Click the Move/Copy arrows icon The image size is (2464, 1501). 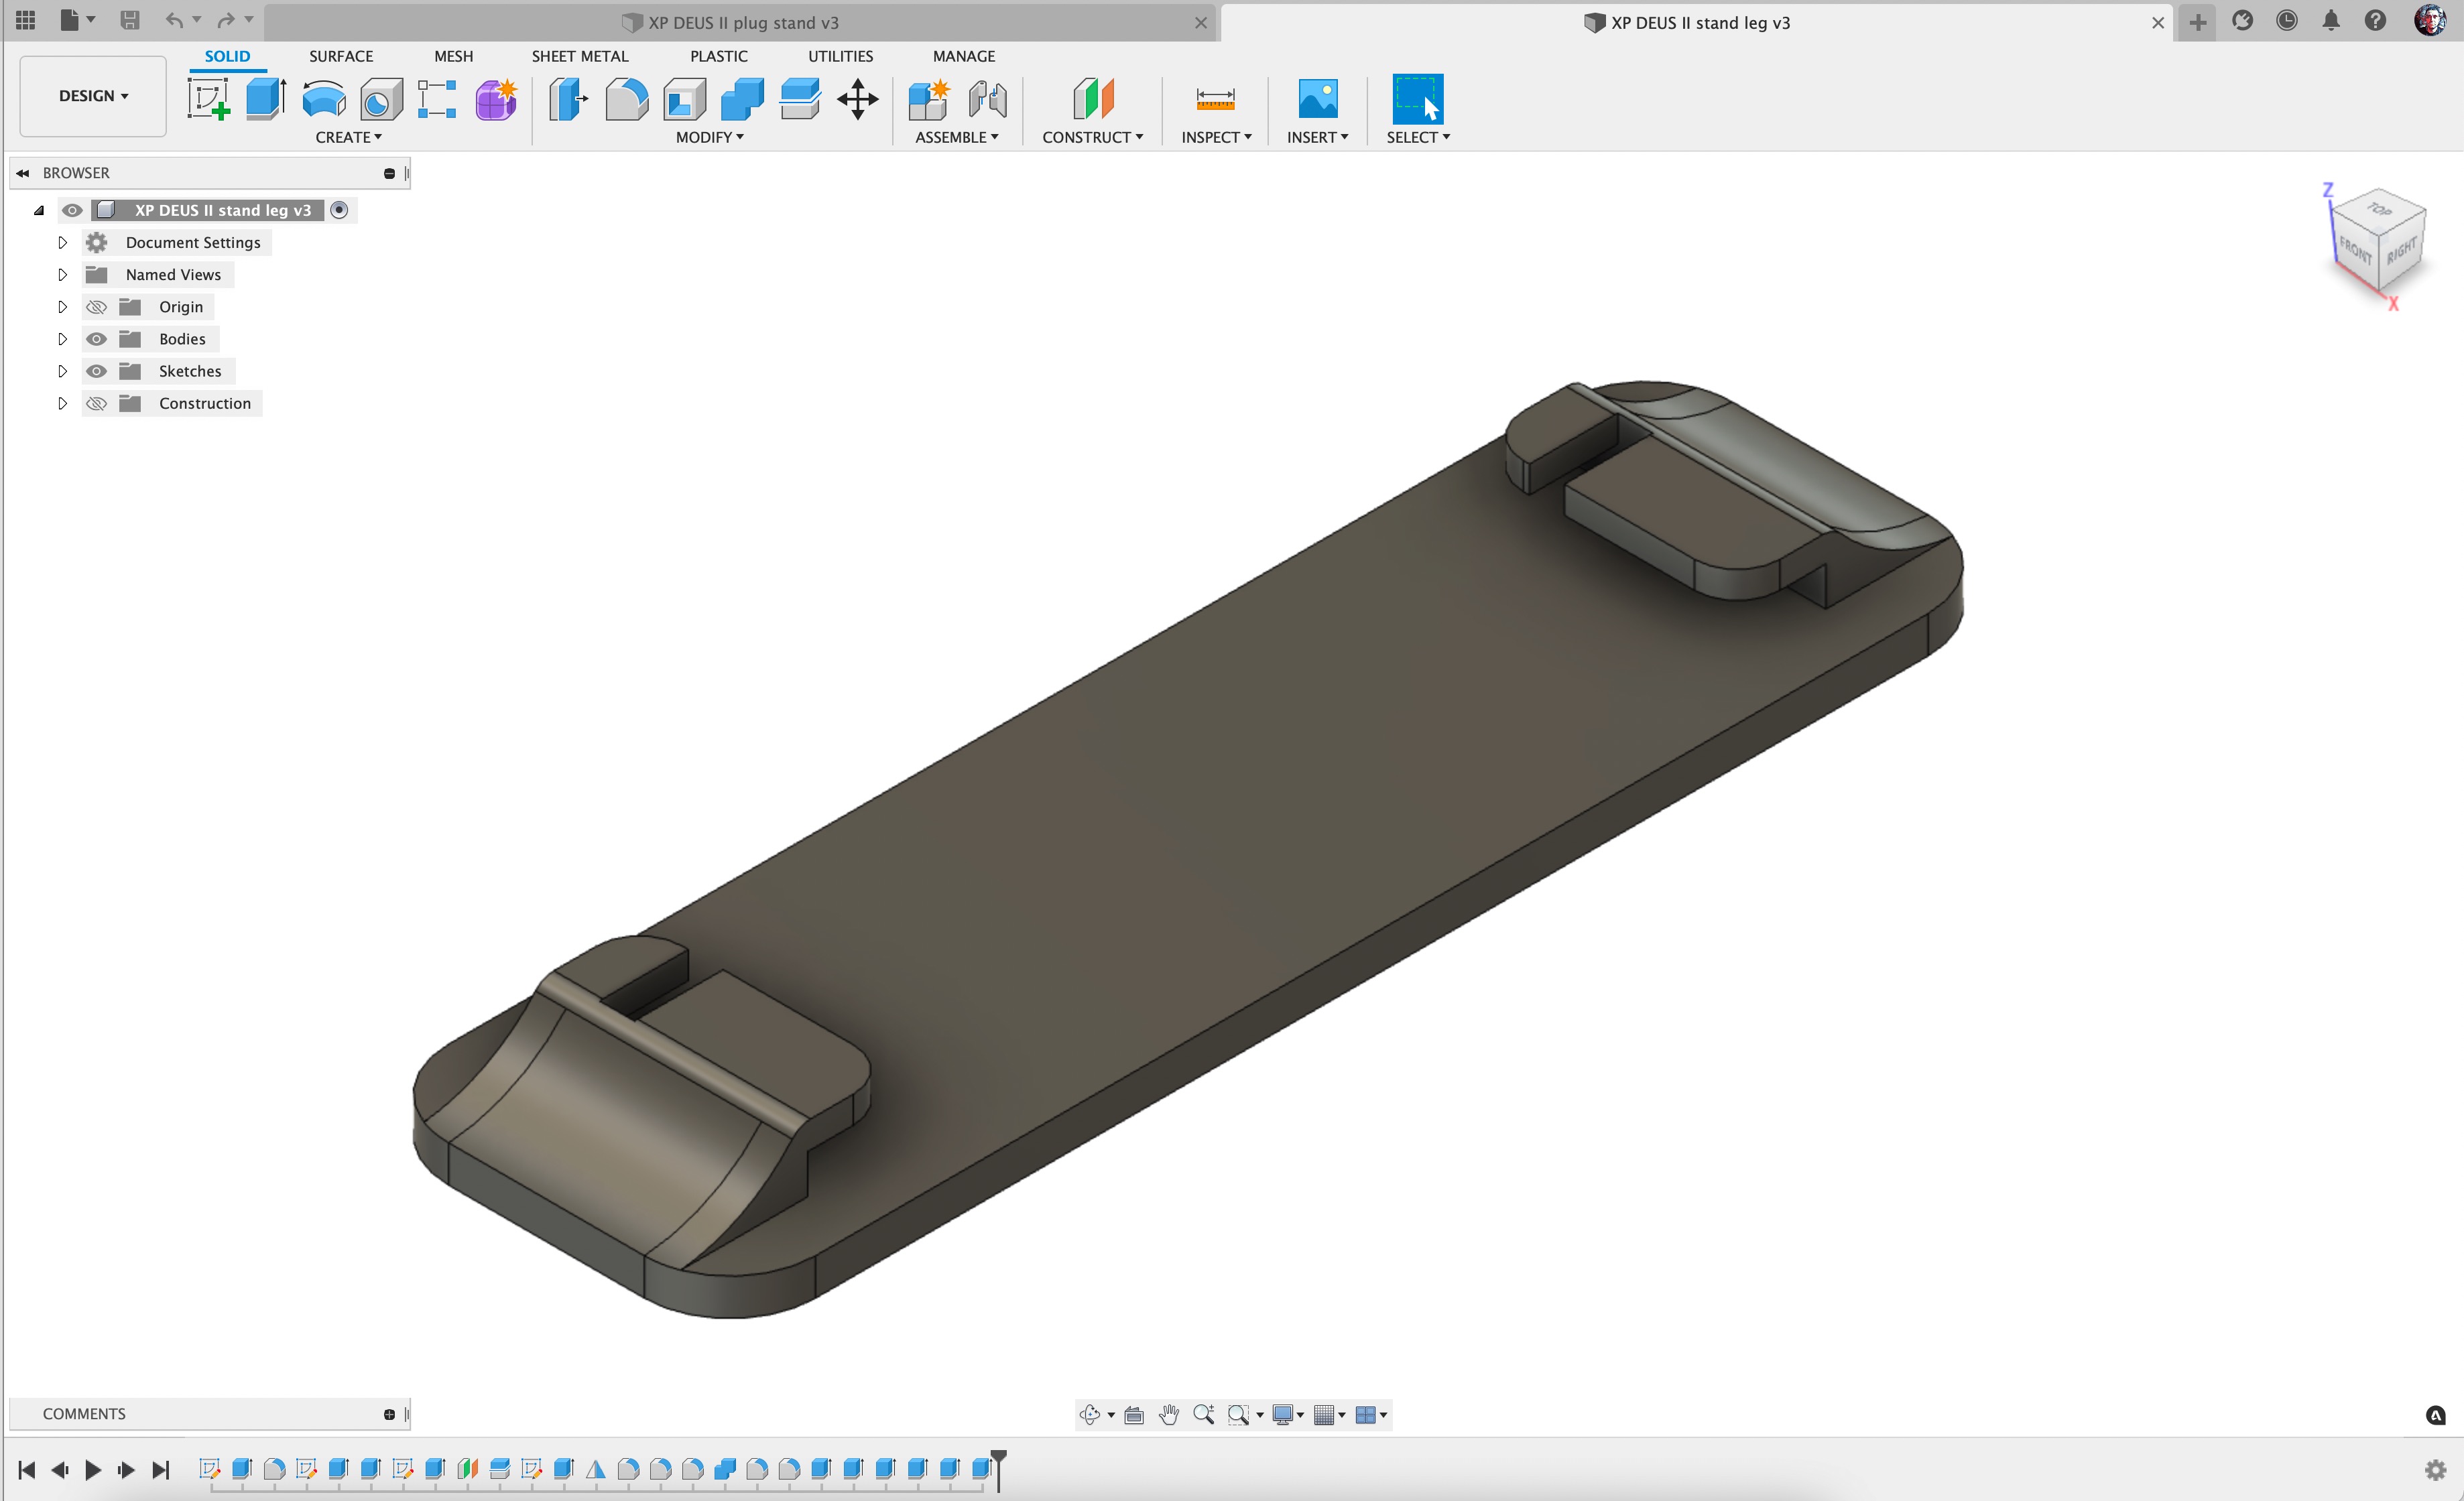pyautogui.click(x=857, y=99)
